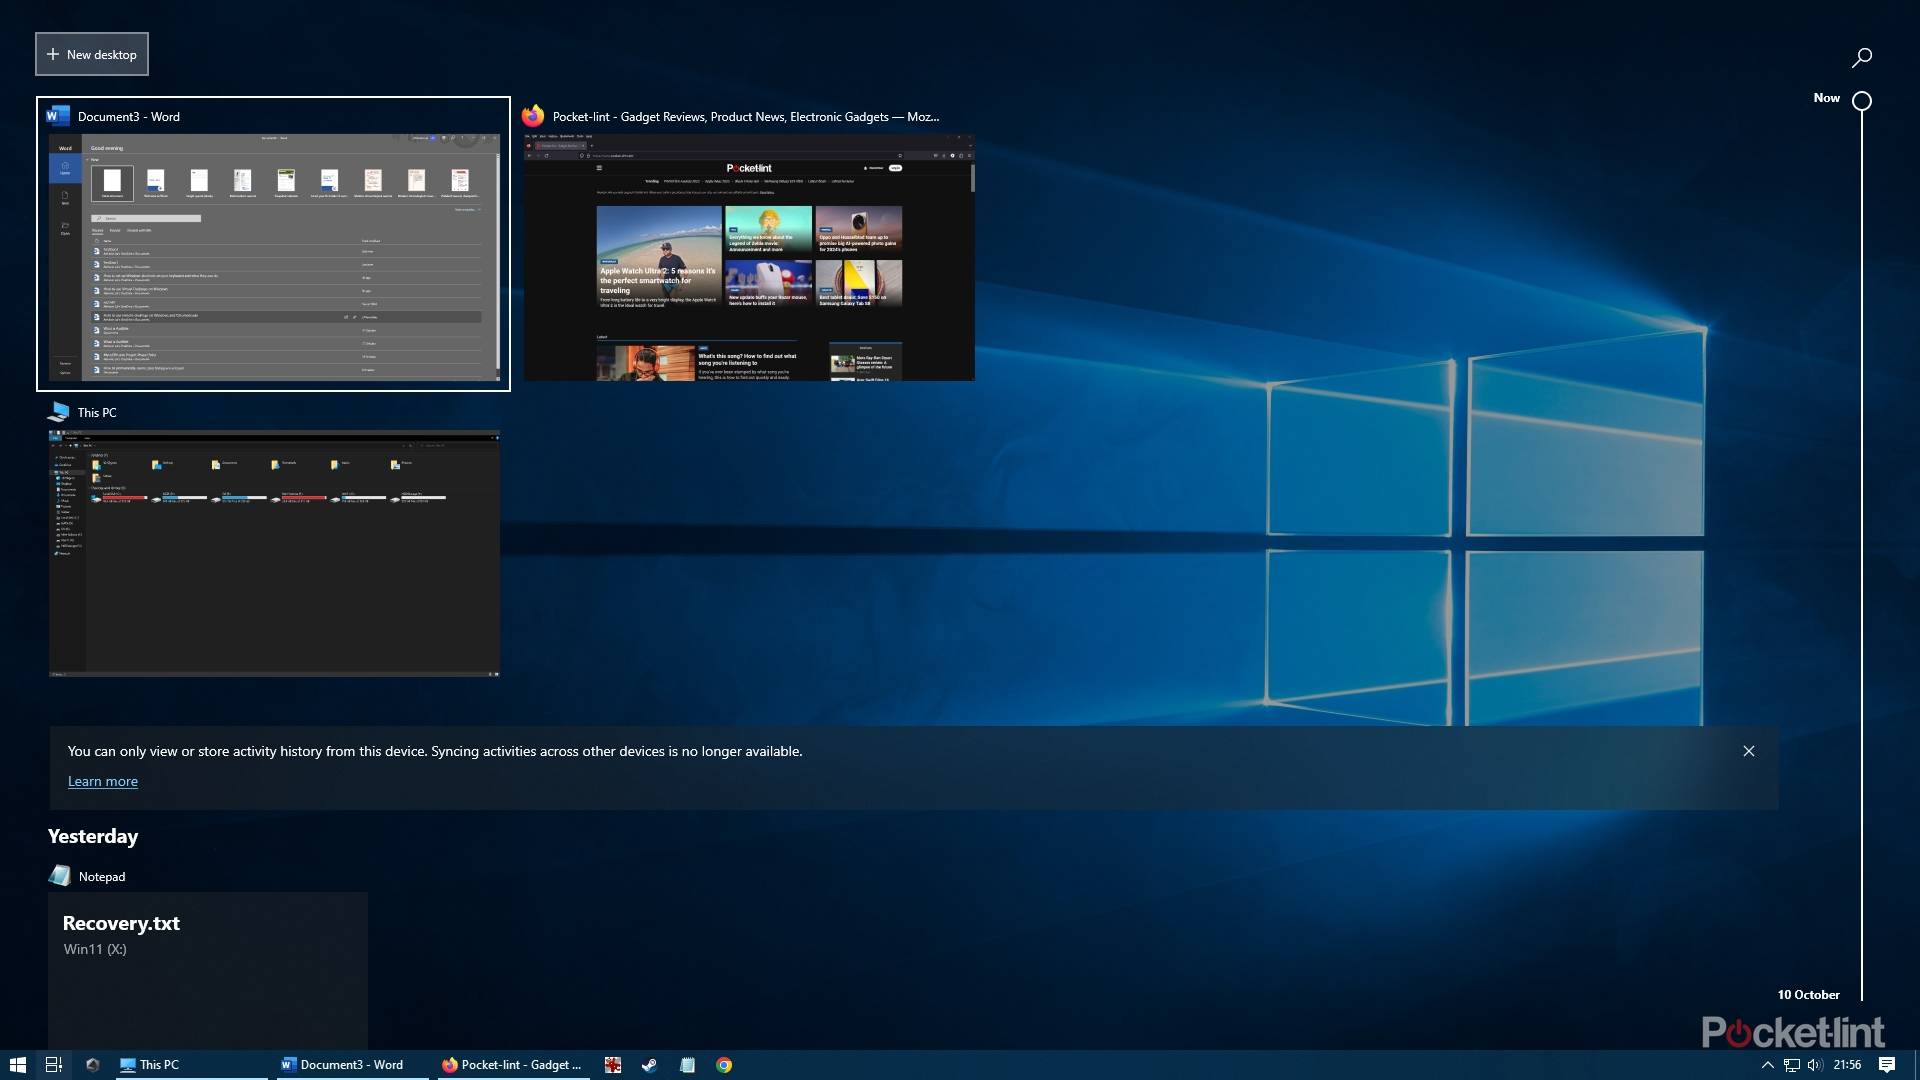1920x1080 pixels.
Task: Click the Yesterday heading
Action: point(93,836)
